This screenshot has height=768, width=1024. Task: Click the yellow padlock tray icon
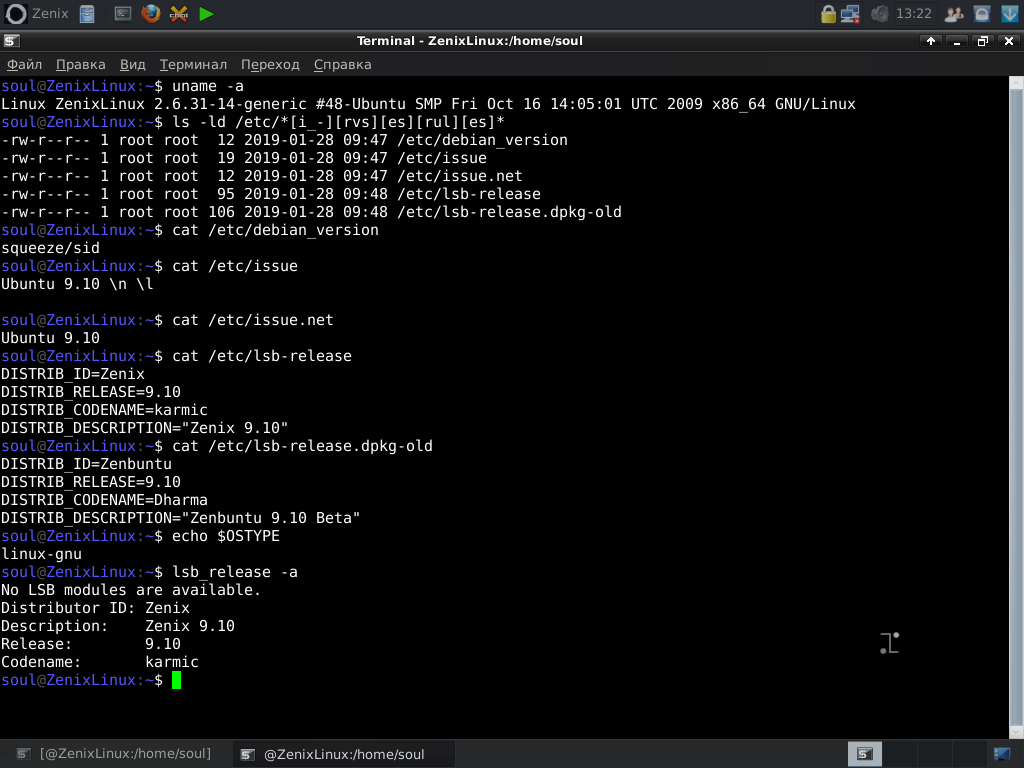tap(828, 14)
